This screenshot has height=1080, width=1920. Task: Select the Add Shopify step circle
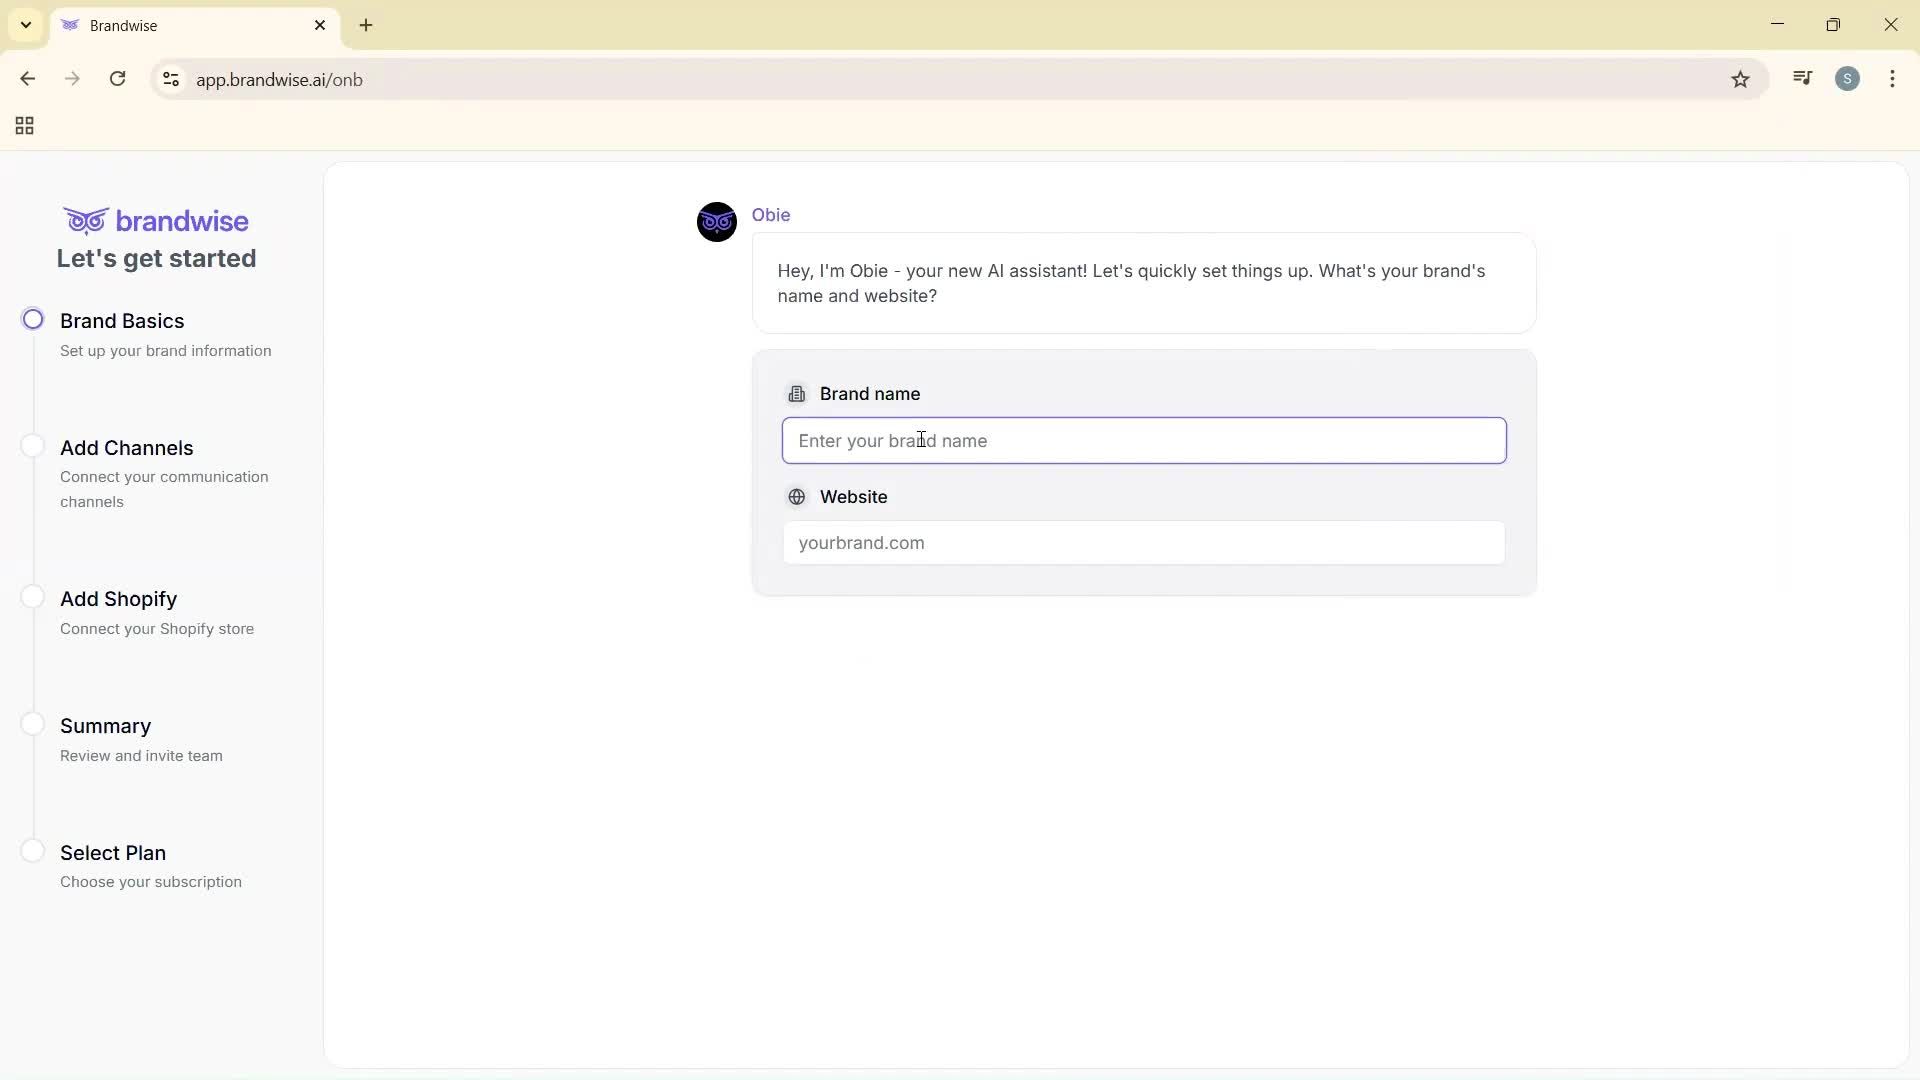pos(33,596)
